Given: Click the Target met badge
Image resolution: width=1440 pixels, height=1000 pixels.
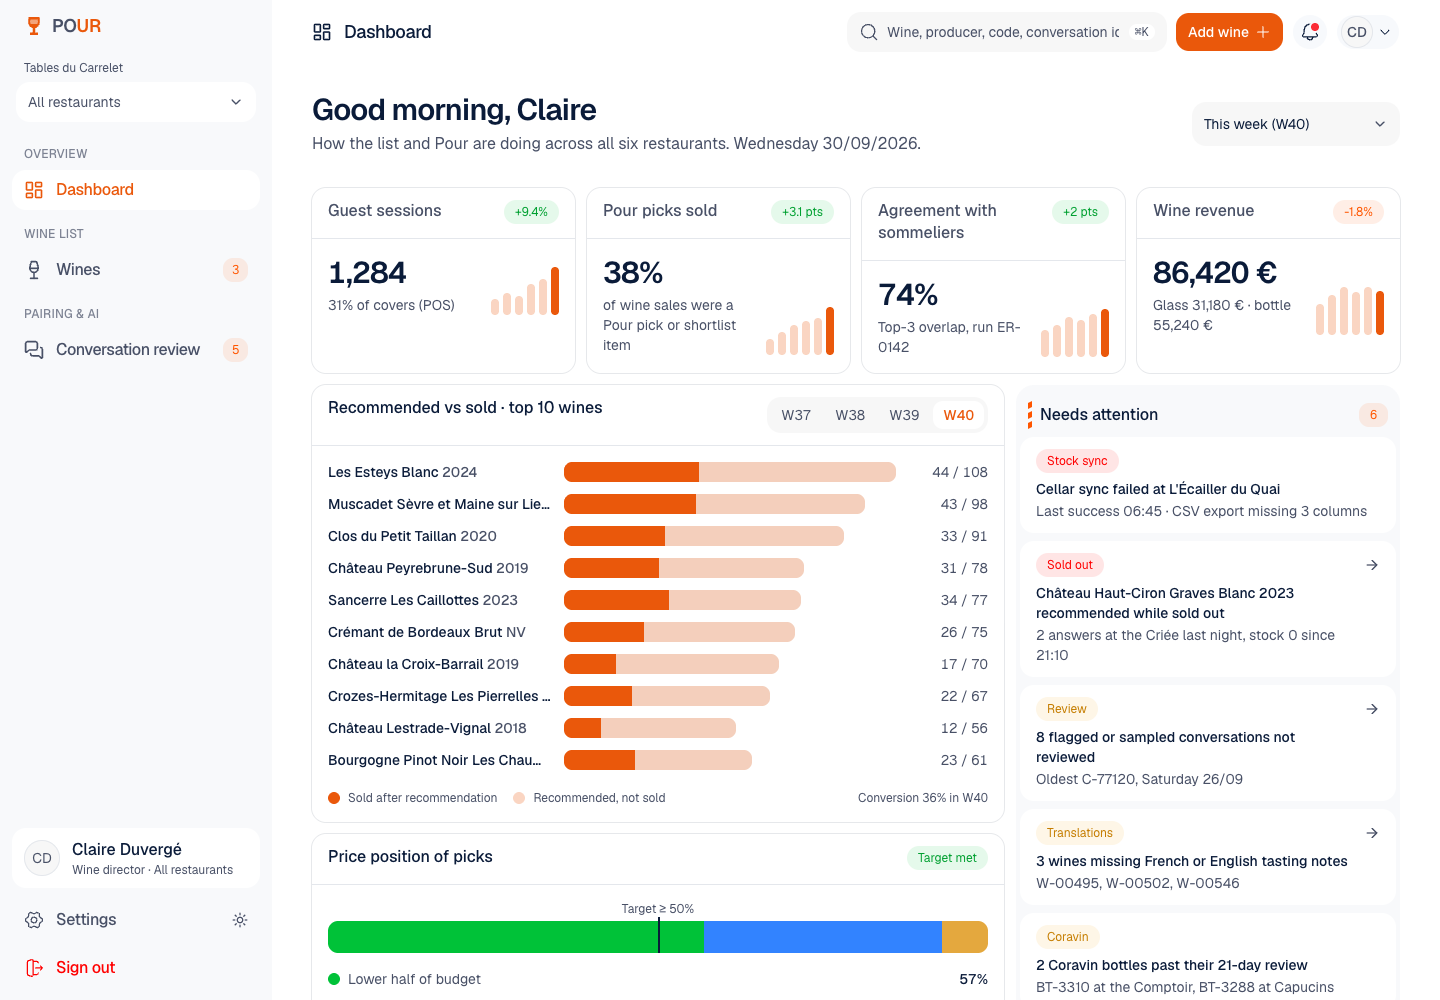Looking at the screenshot, I should (947, 858).
